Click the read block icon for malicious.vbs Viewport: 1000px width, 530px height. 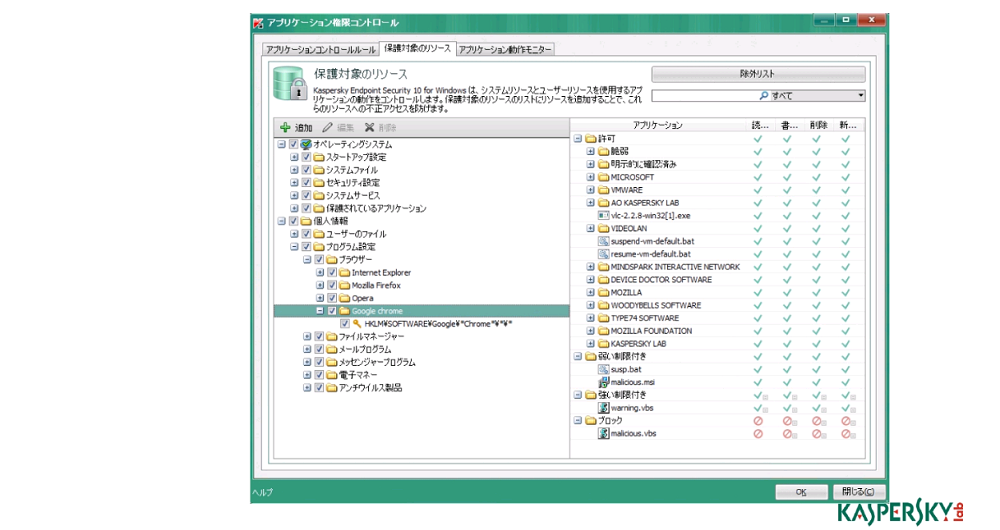pos(758,434)
